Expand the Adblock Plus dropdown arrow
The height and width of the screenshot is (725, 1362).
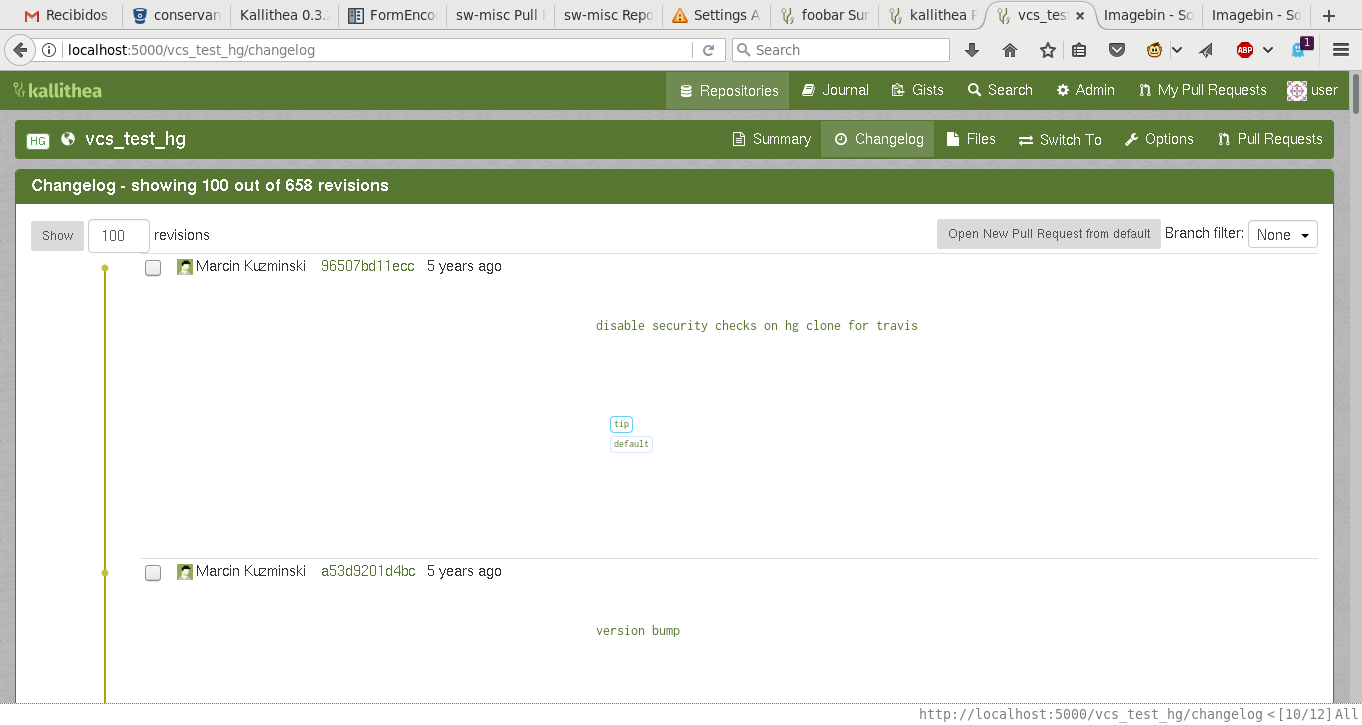pyautogui.click(x=1268, y=50)
